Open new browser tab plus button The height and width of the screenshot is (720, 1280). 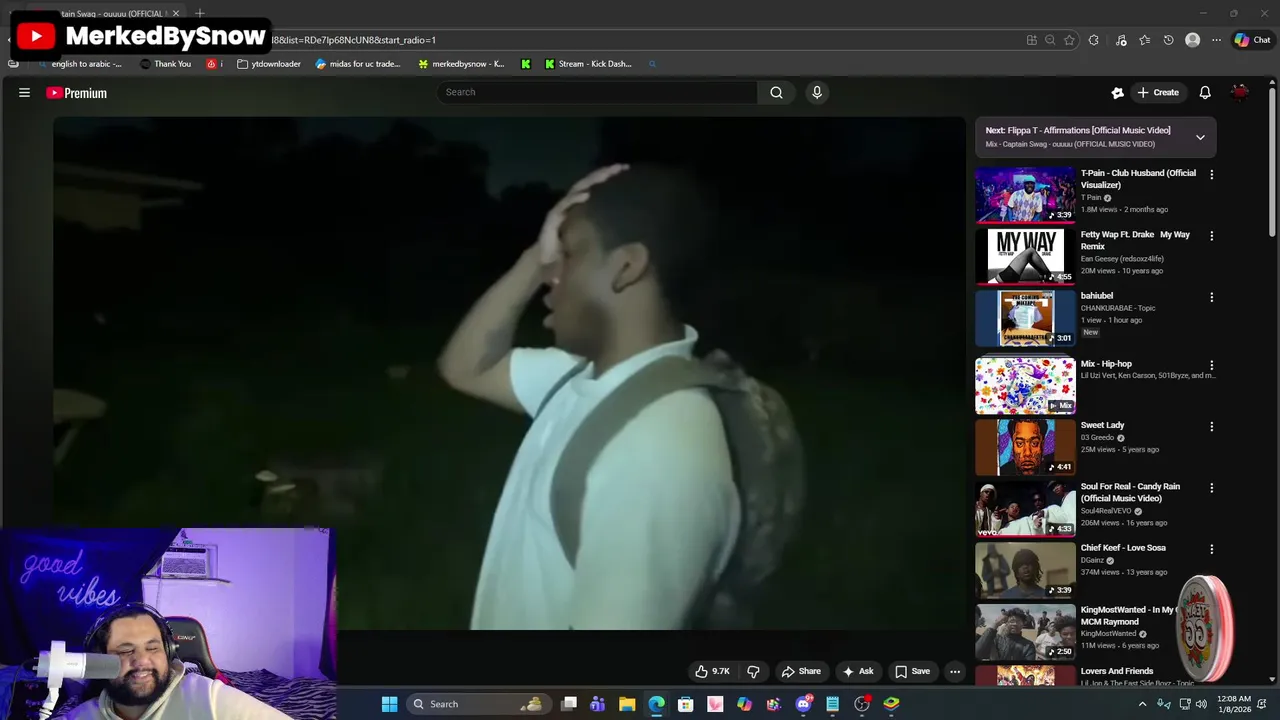tap(200, 13)
